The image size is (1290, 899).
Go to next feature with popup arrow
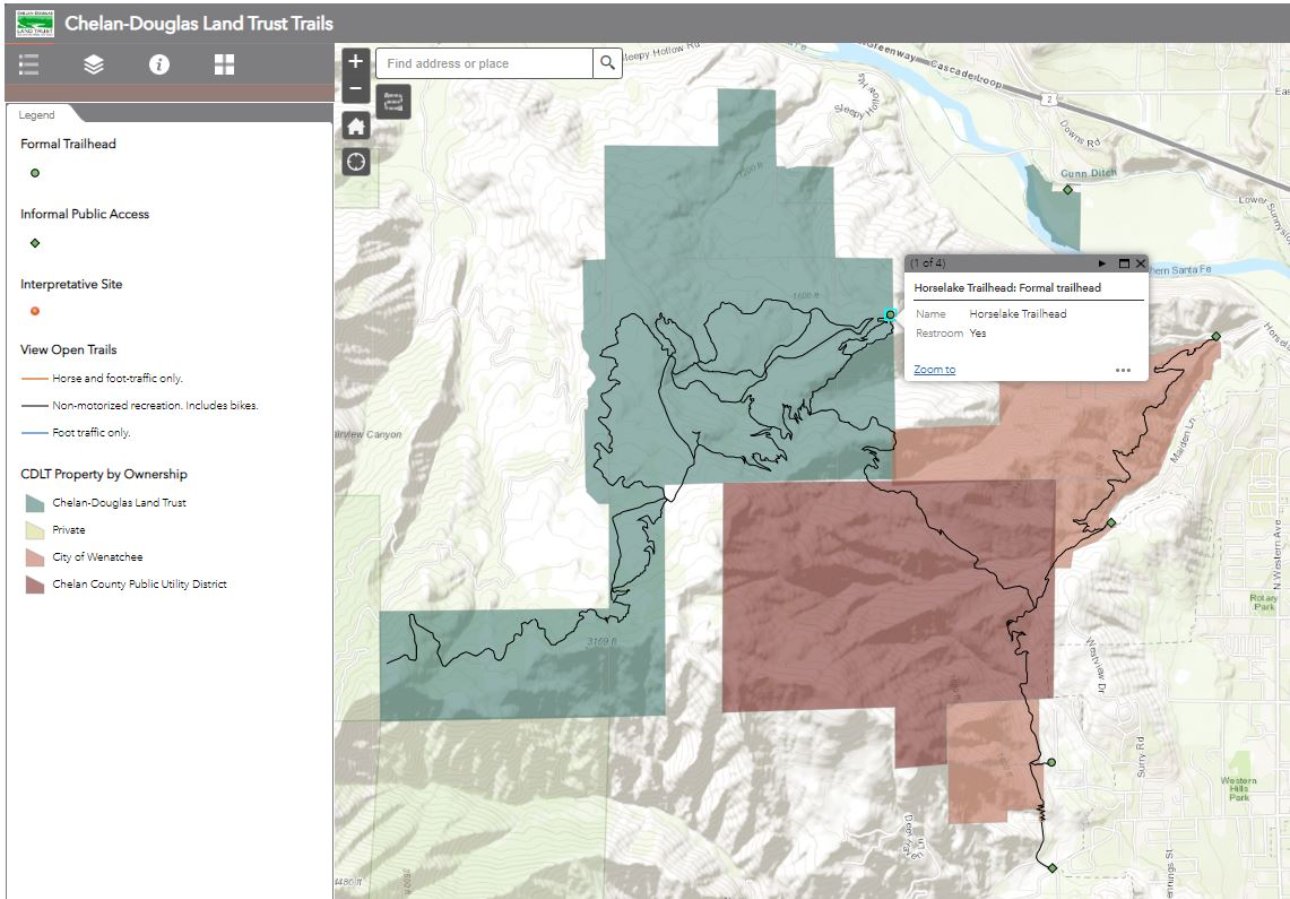[1102, 263]
